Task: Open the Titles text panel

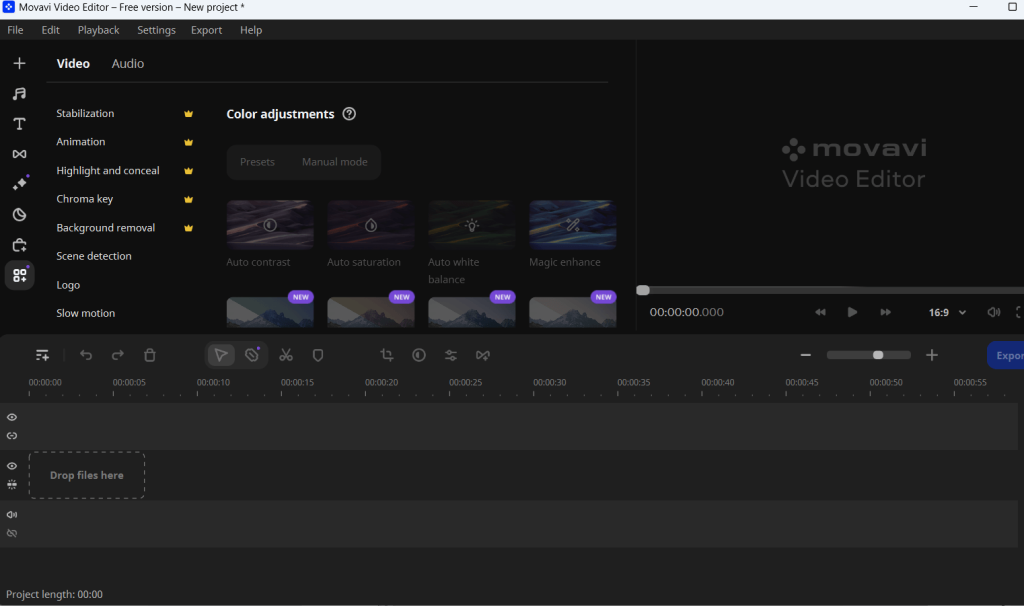Action: tap(20, 123)
